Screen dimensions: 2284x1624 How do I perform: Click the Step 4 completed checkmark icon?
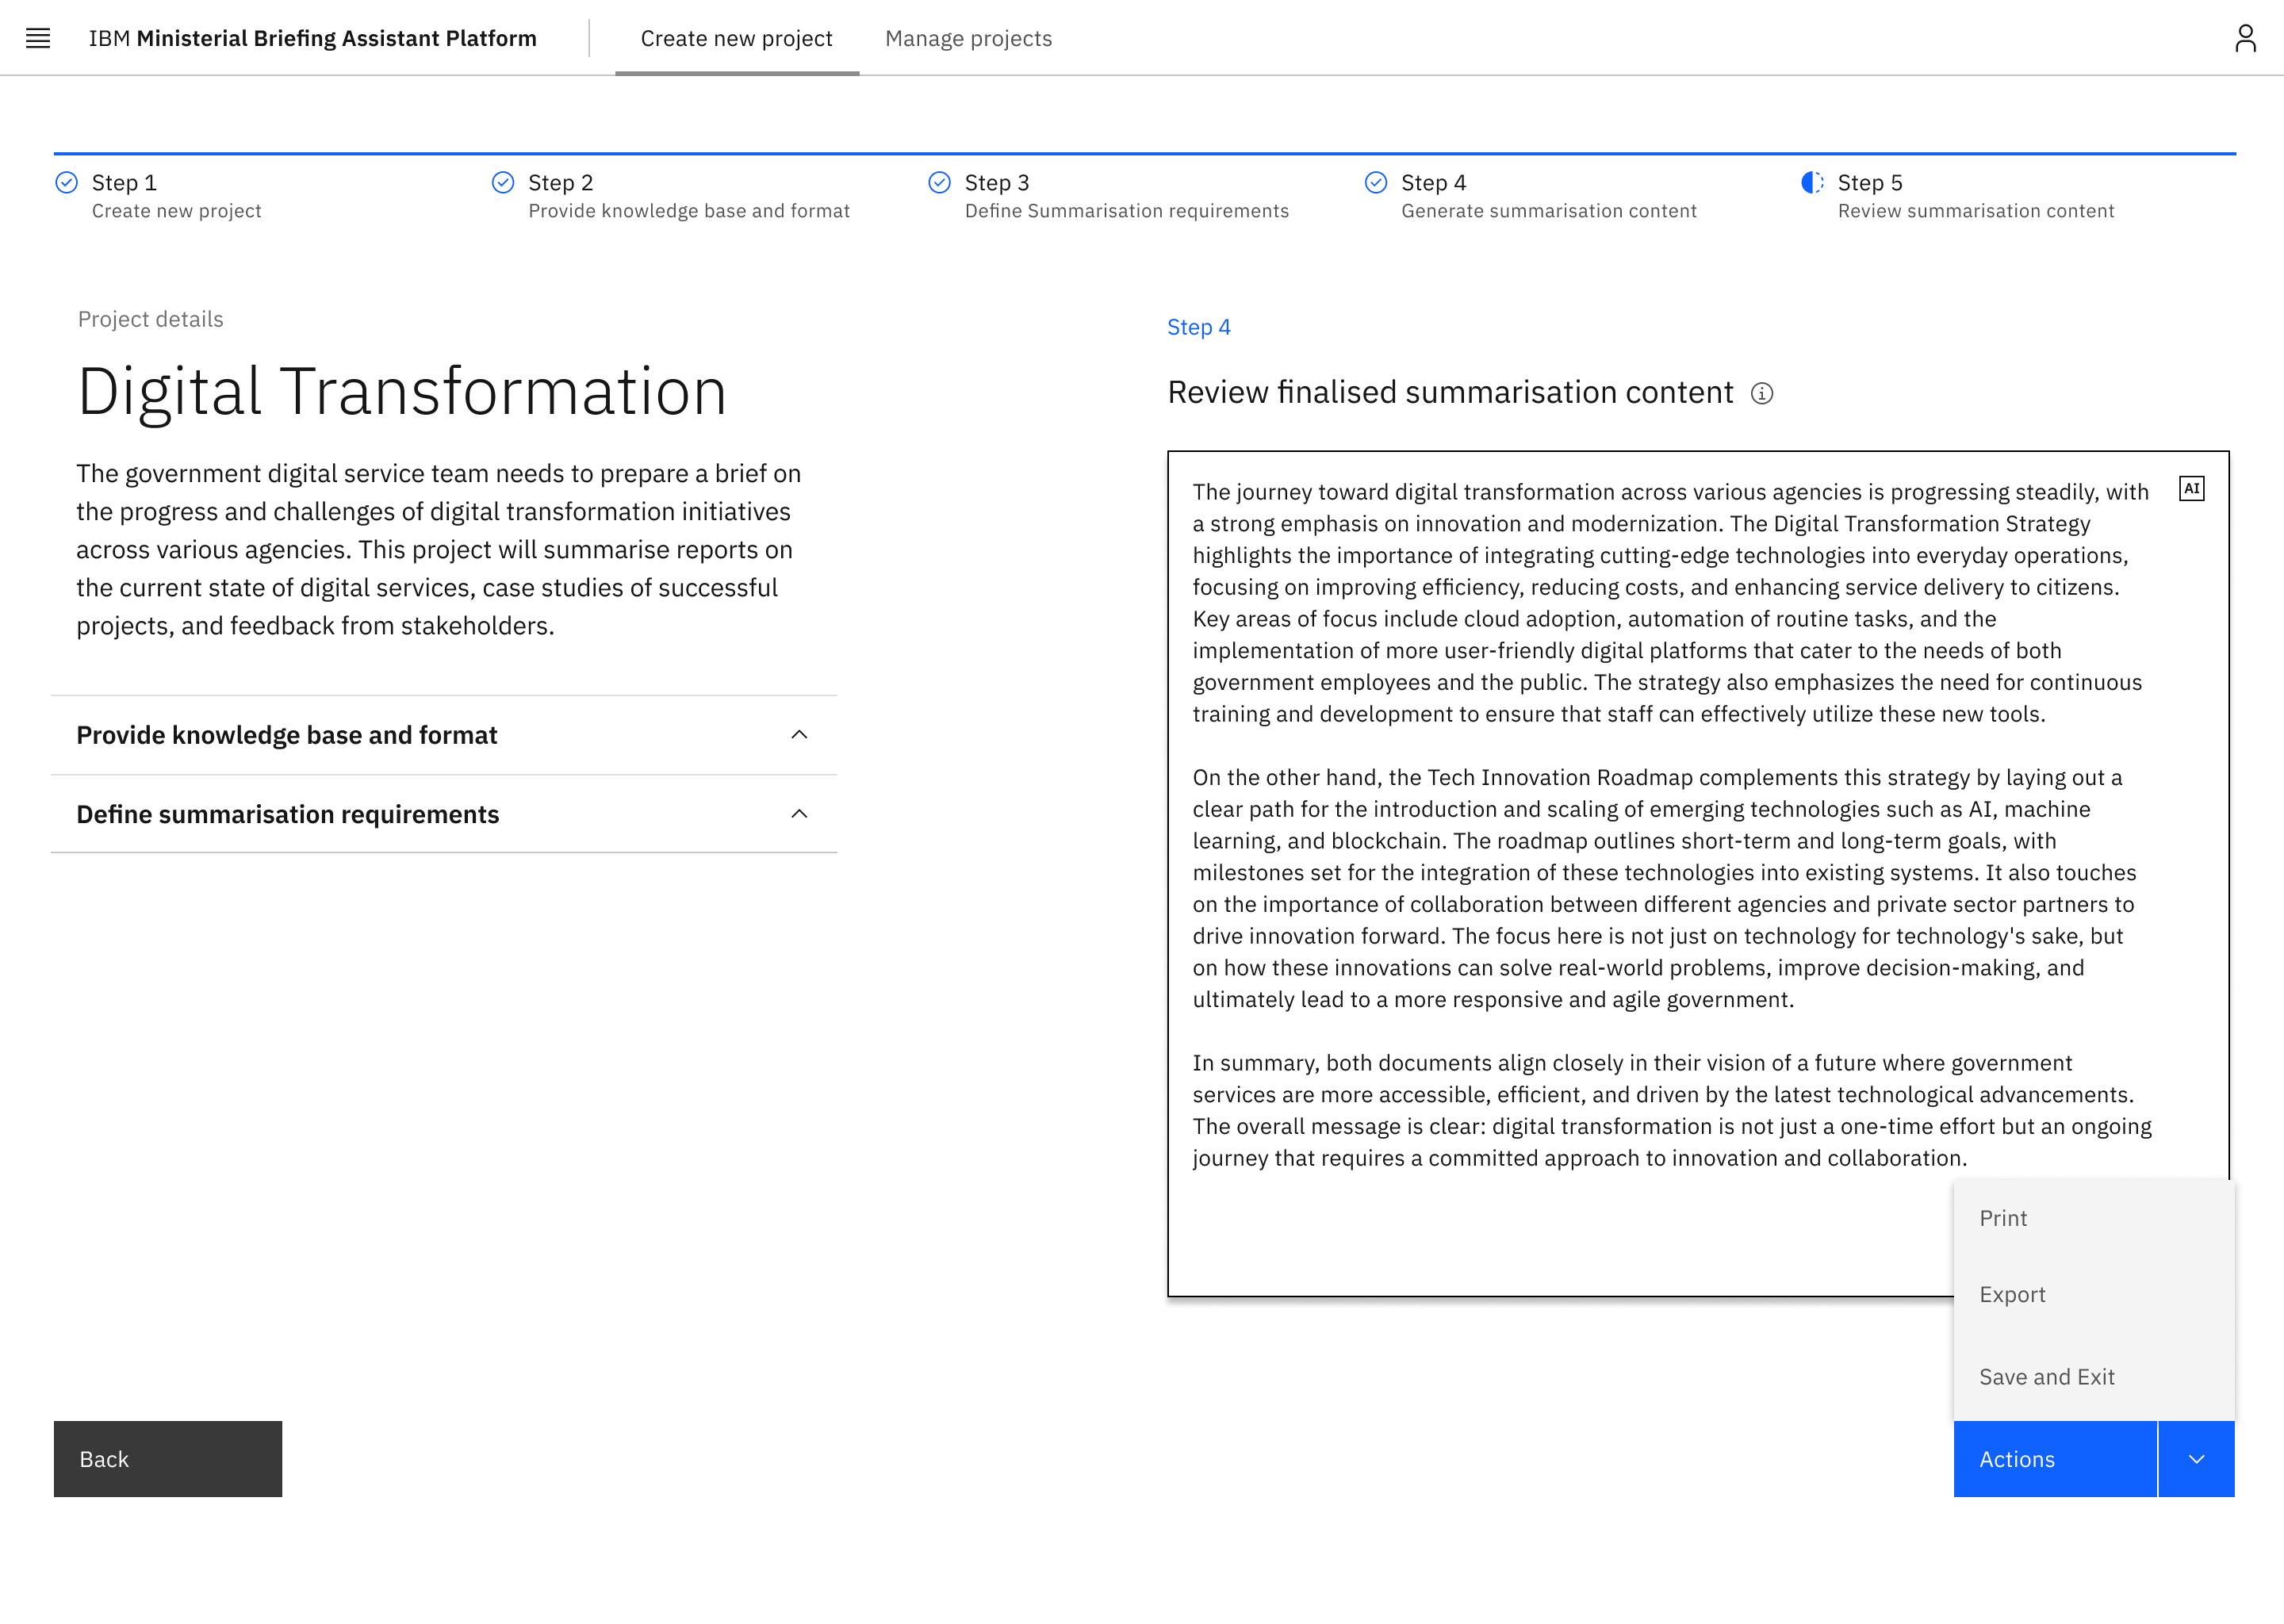click(1376, 182)
